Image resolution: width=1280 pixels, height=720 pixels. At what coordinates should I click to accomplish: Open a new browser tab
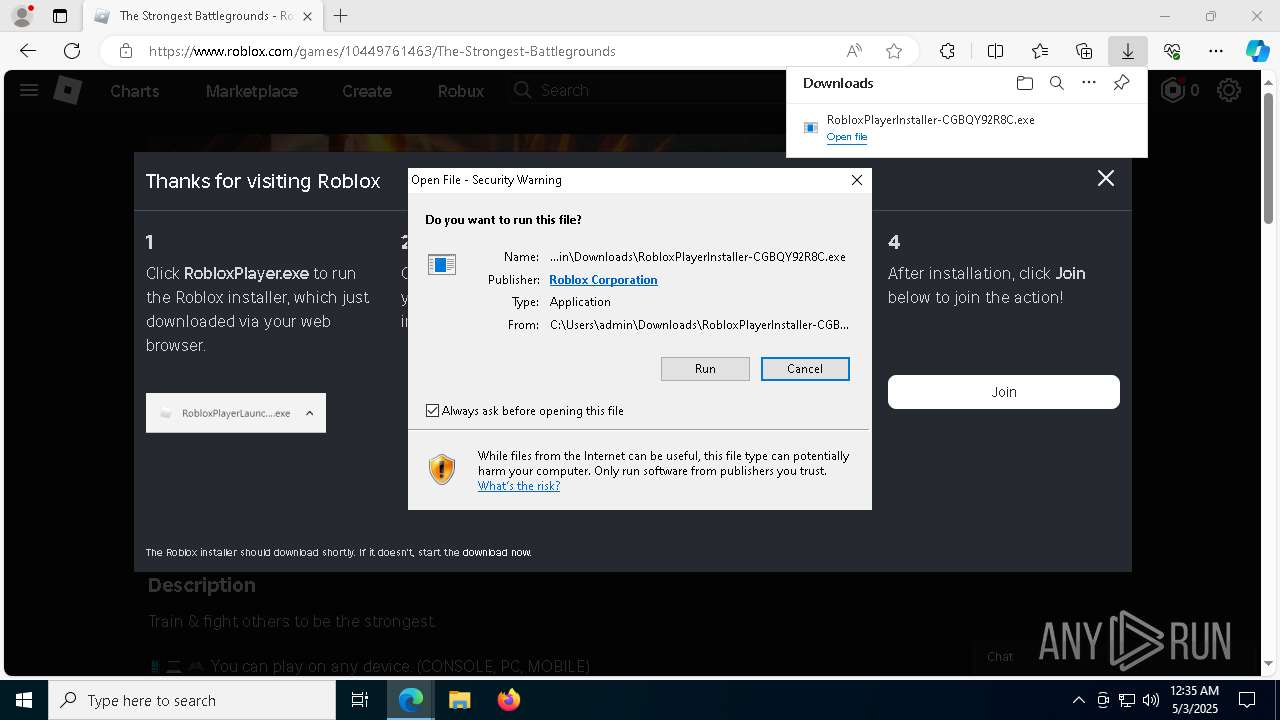[341, 16]
